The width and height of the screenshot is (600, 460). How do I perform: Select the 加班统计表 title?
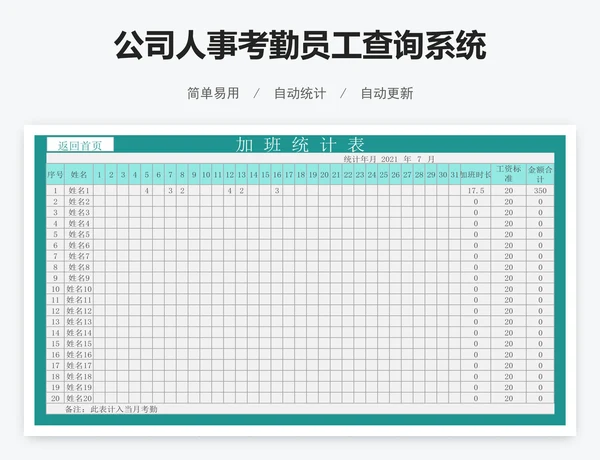click(x=300, y=145)
